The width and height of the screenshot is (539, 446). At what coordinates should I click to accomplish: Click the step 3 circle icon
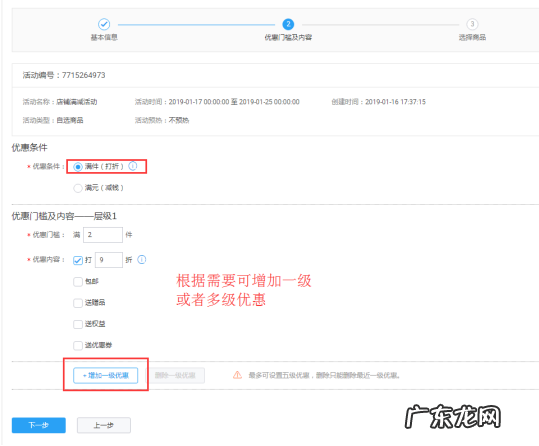tap(472, 24)
